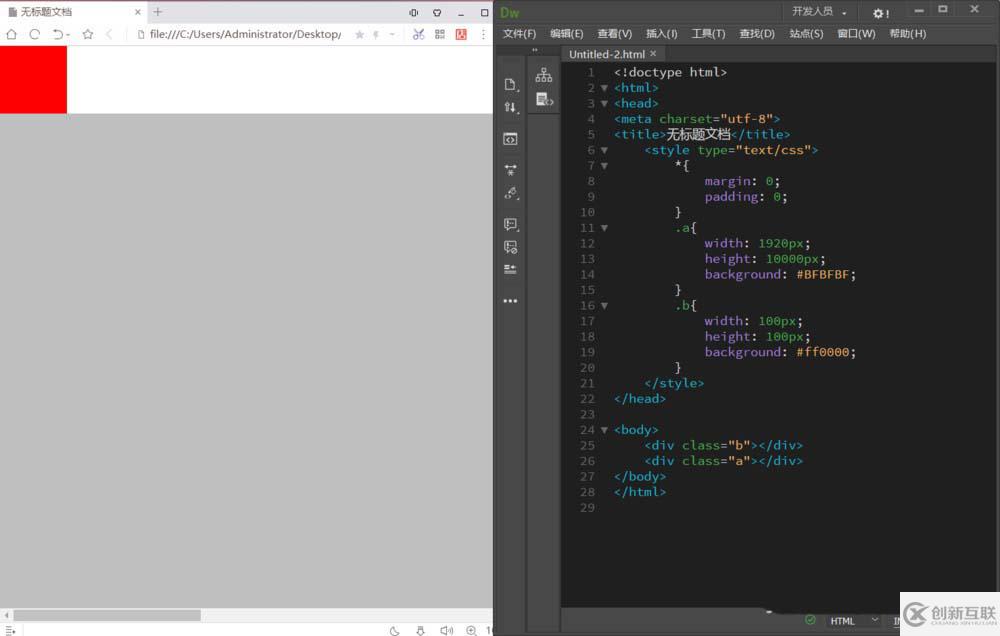The height and width of the screenshot is (636, 1000).
Task: Open the 开发人员 workspace dropdown
Action: [819, 11]
